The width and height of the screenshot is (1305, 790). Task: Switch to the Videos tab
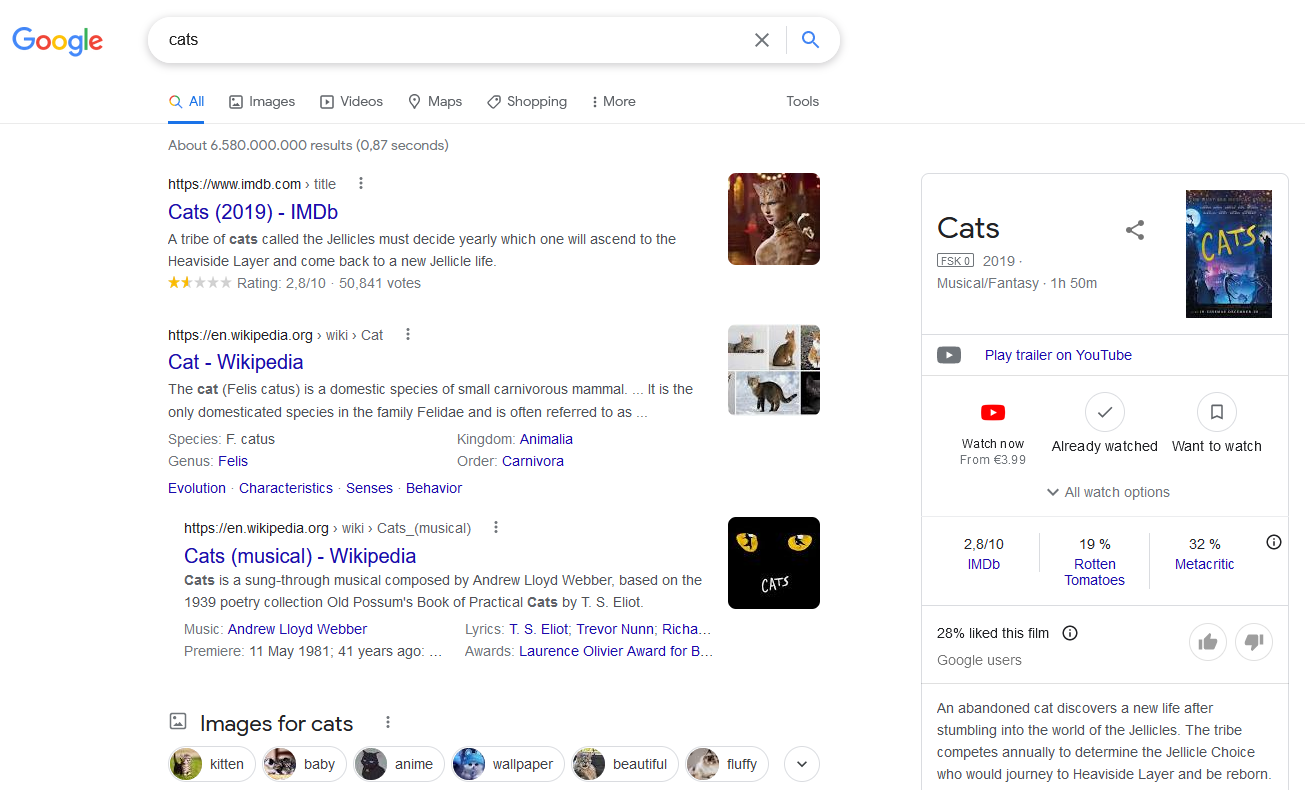[x=351, y=102]
